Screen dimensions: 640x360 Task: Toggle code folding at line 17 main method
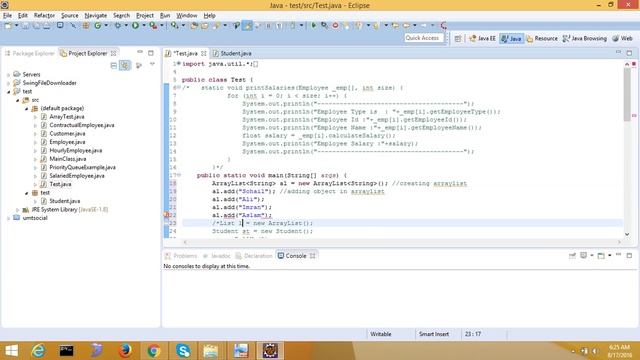(179, 175)
